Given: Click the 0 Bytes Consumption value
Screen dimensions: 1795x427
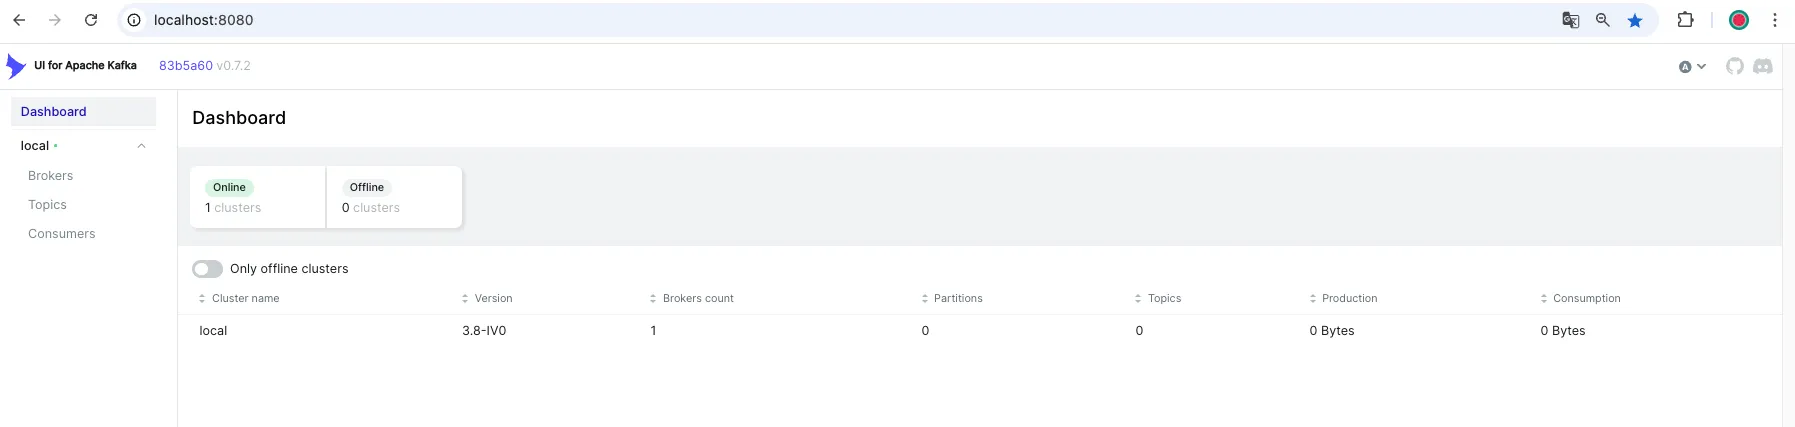Looking at the screenshot, I should [x=1563, y=331].
